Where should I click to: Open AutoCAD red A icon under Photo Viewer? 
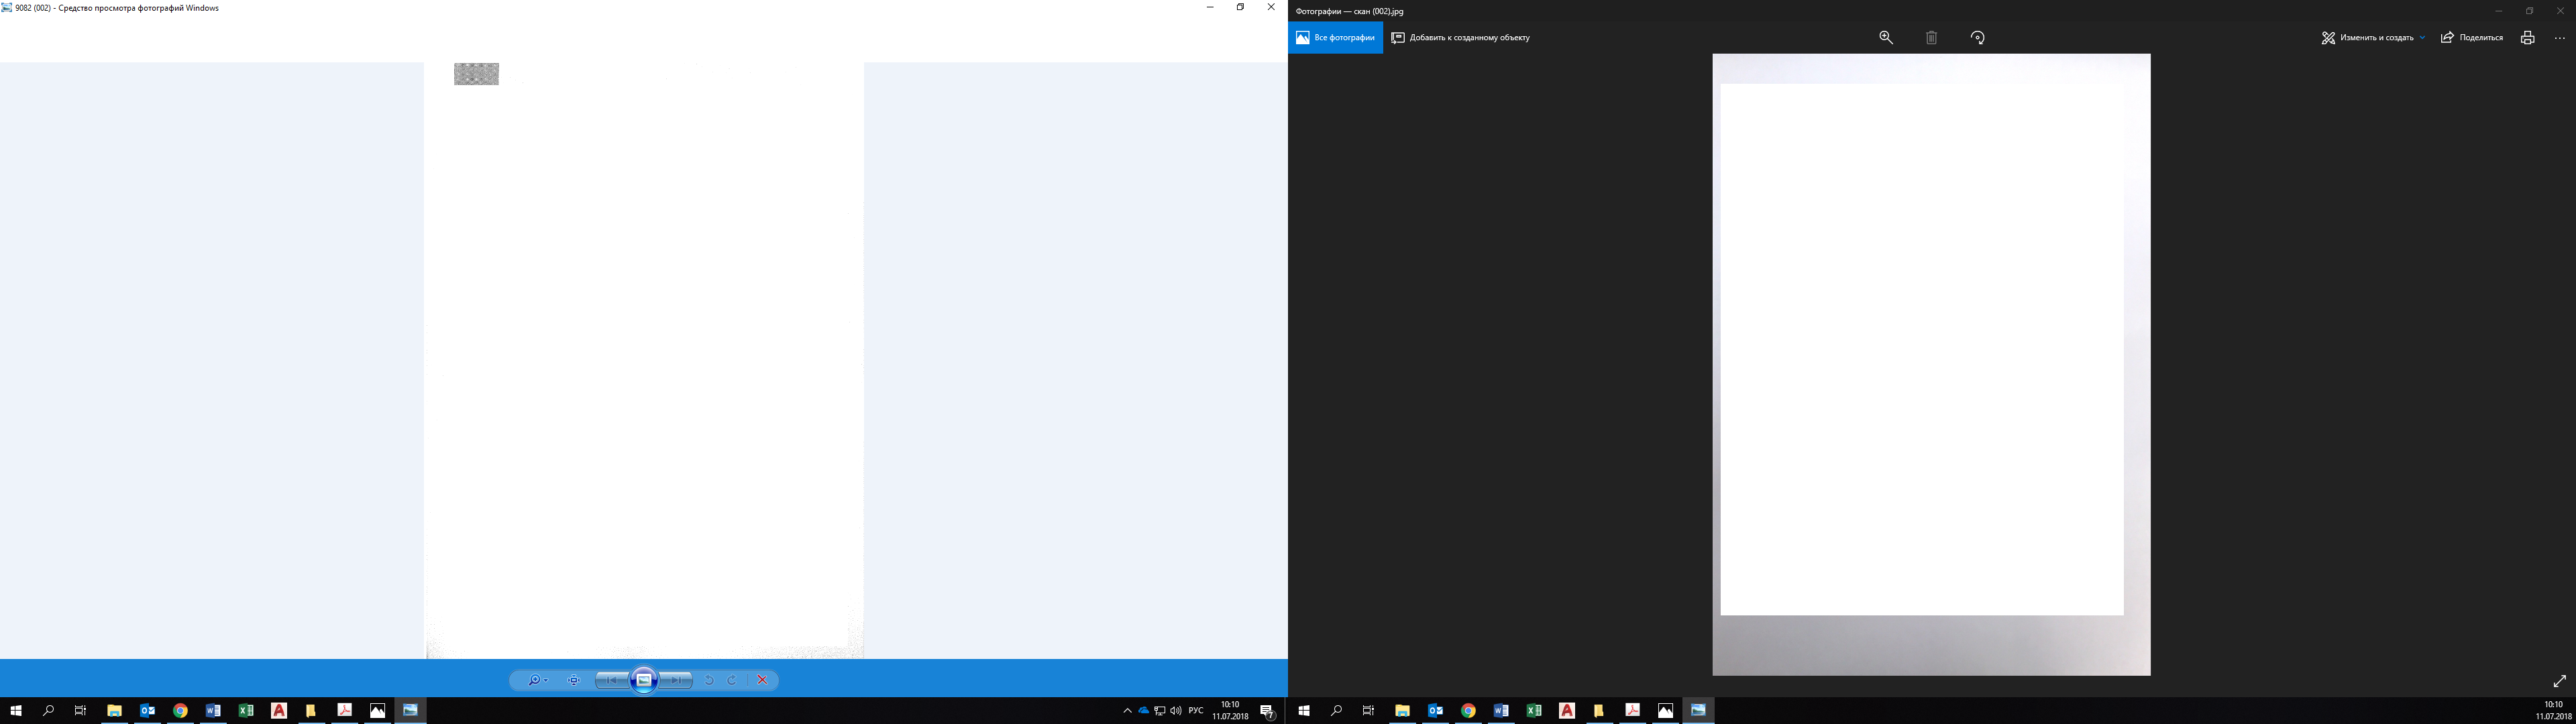pos(279,711)
